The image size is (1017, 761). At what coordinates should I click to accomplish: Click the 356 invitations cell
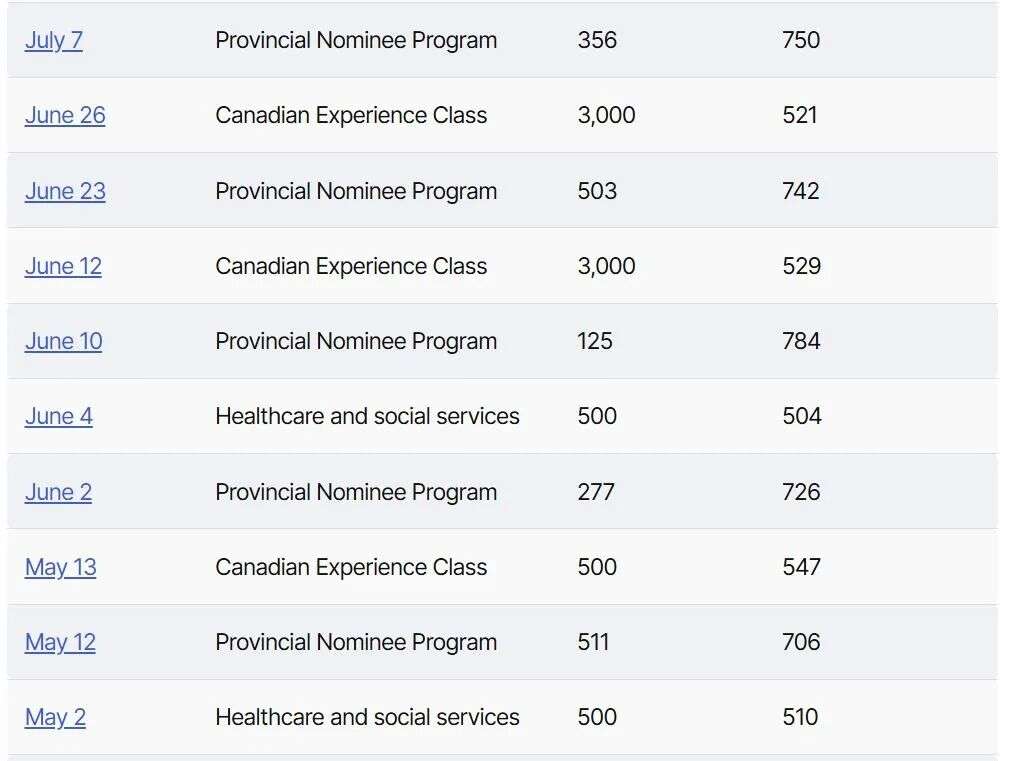point(597,41)
